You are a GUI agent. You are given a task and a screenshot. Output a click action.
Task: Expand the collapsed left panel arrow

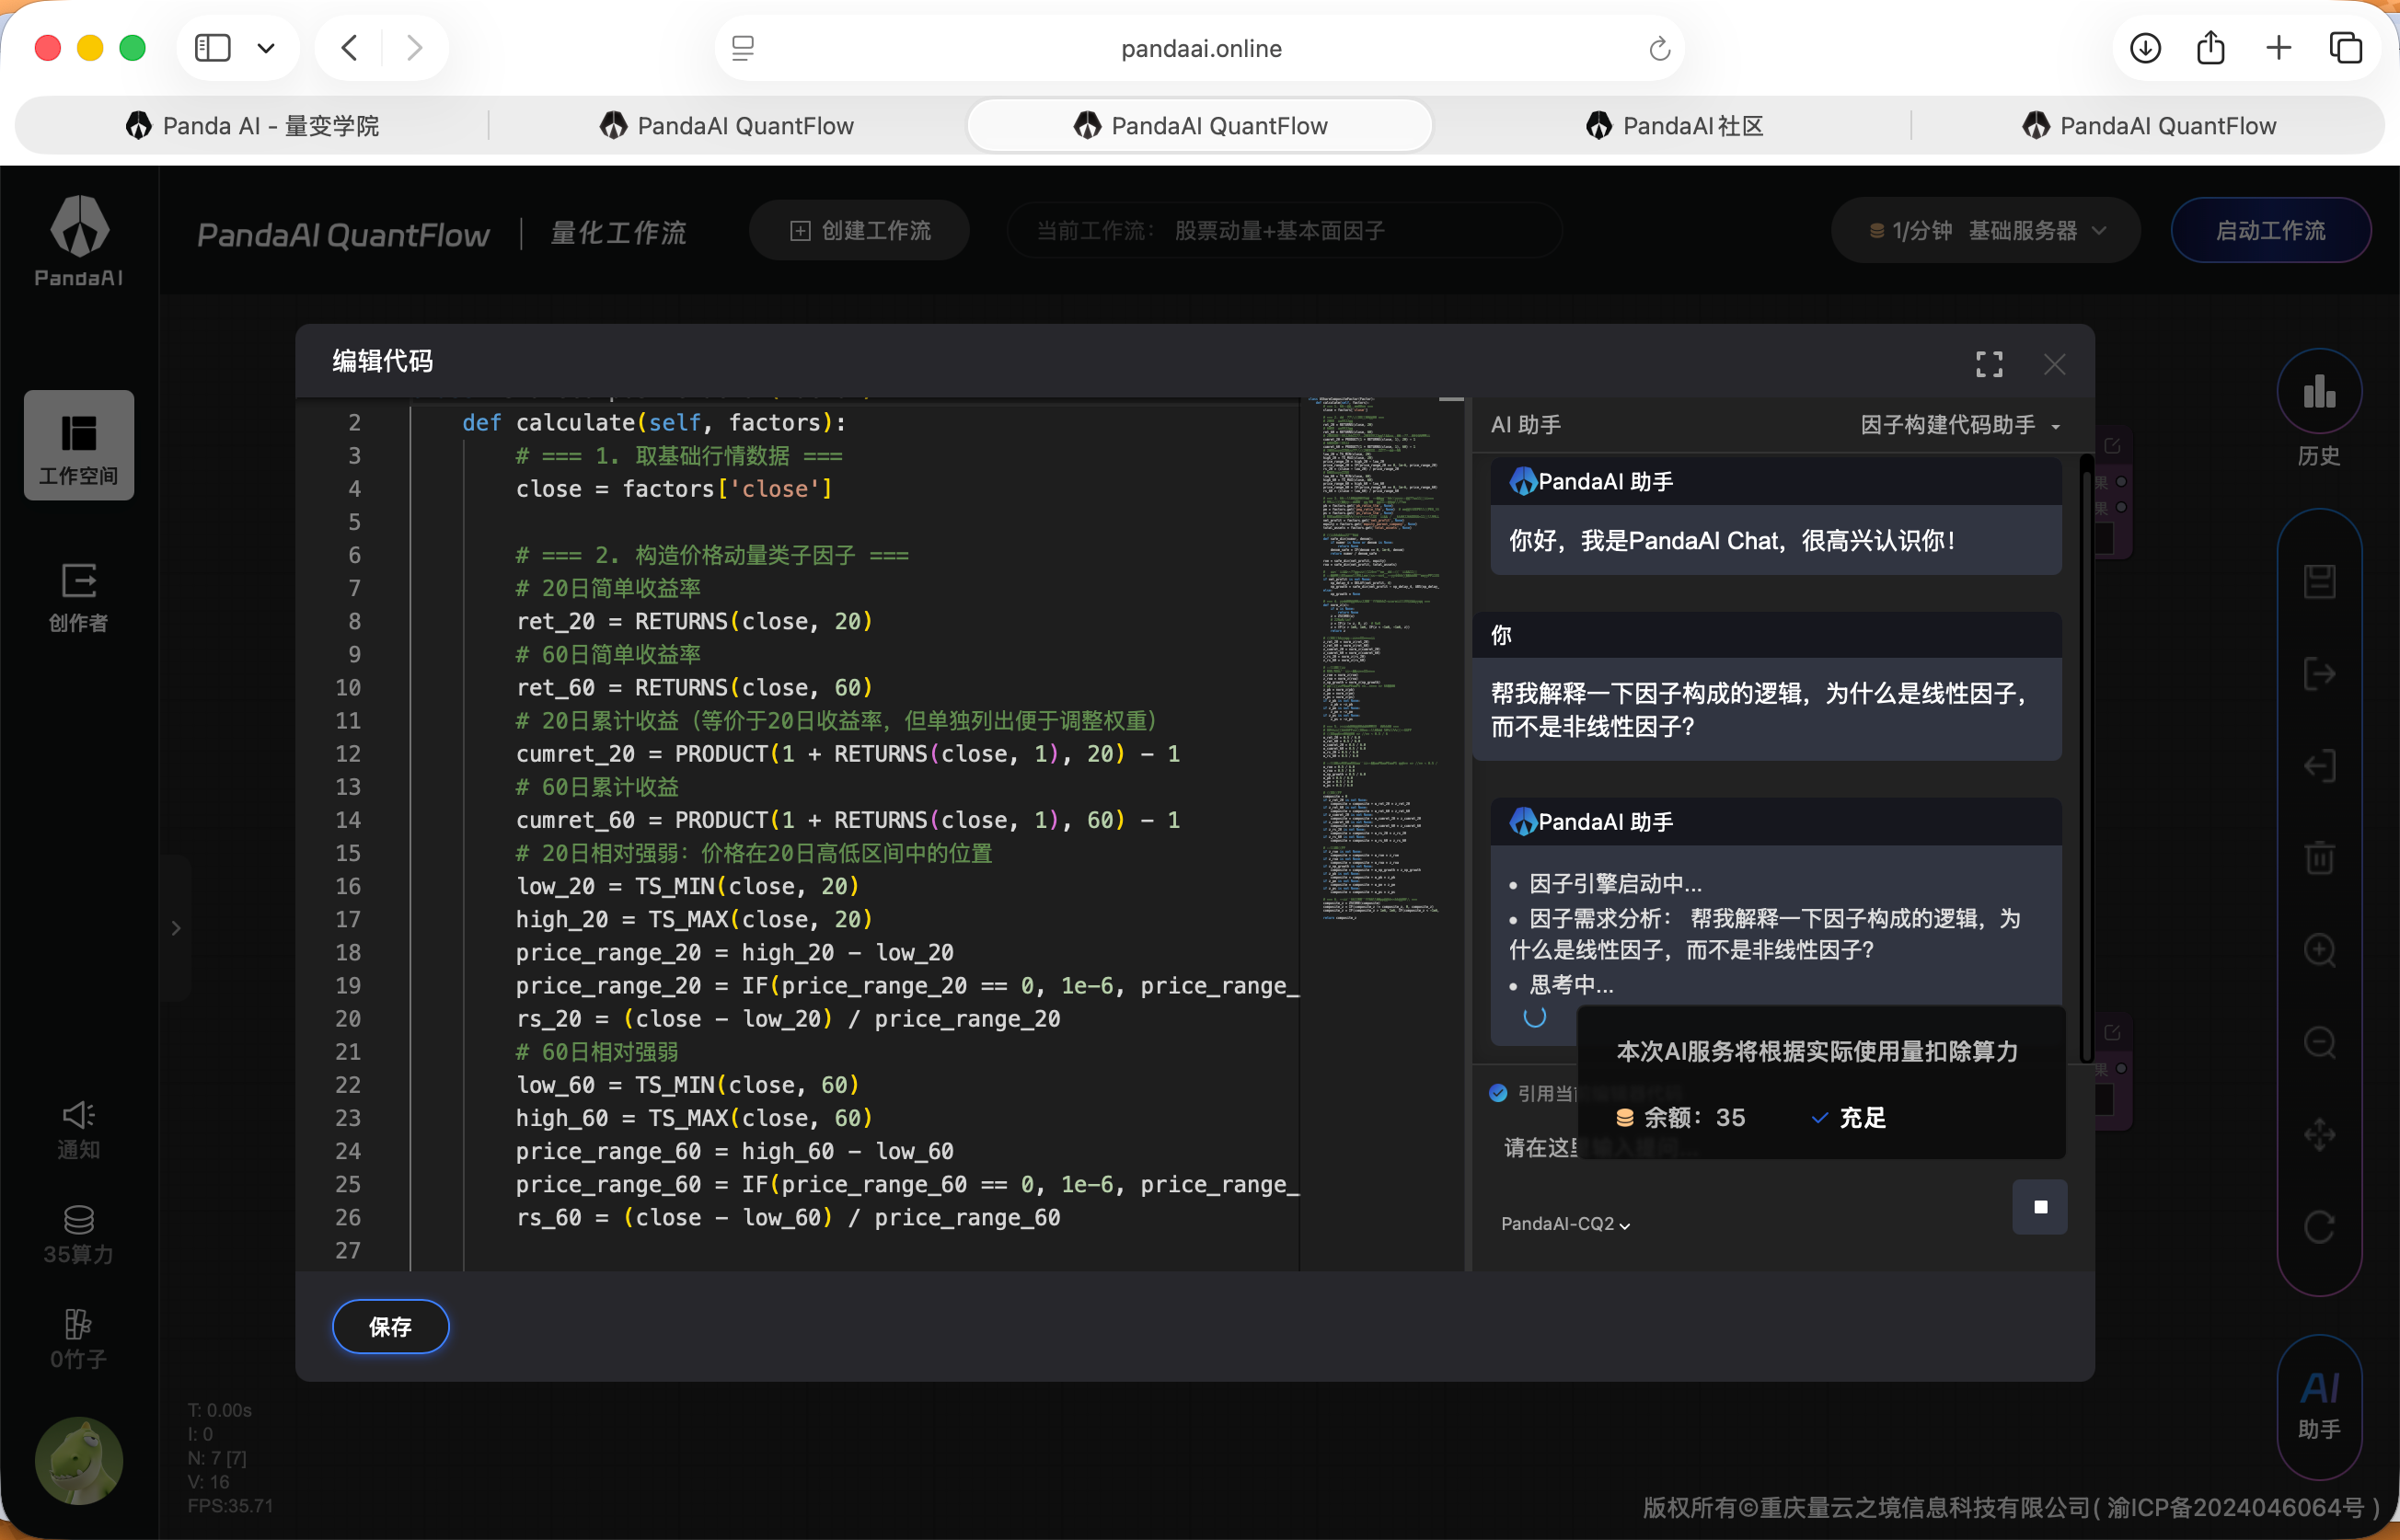176,928
